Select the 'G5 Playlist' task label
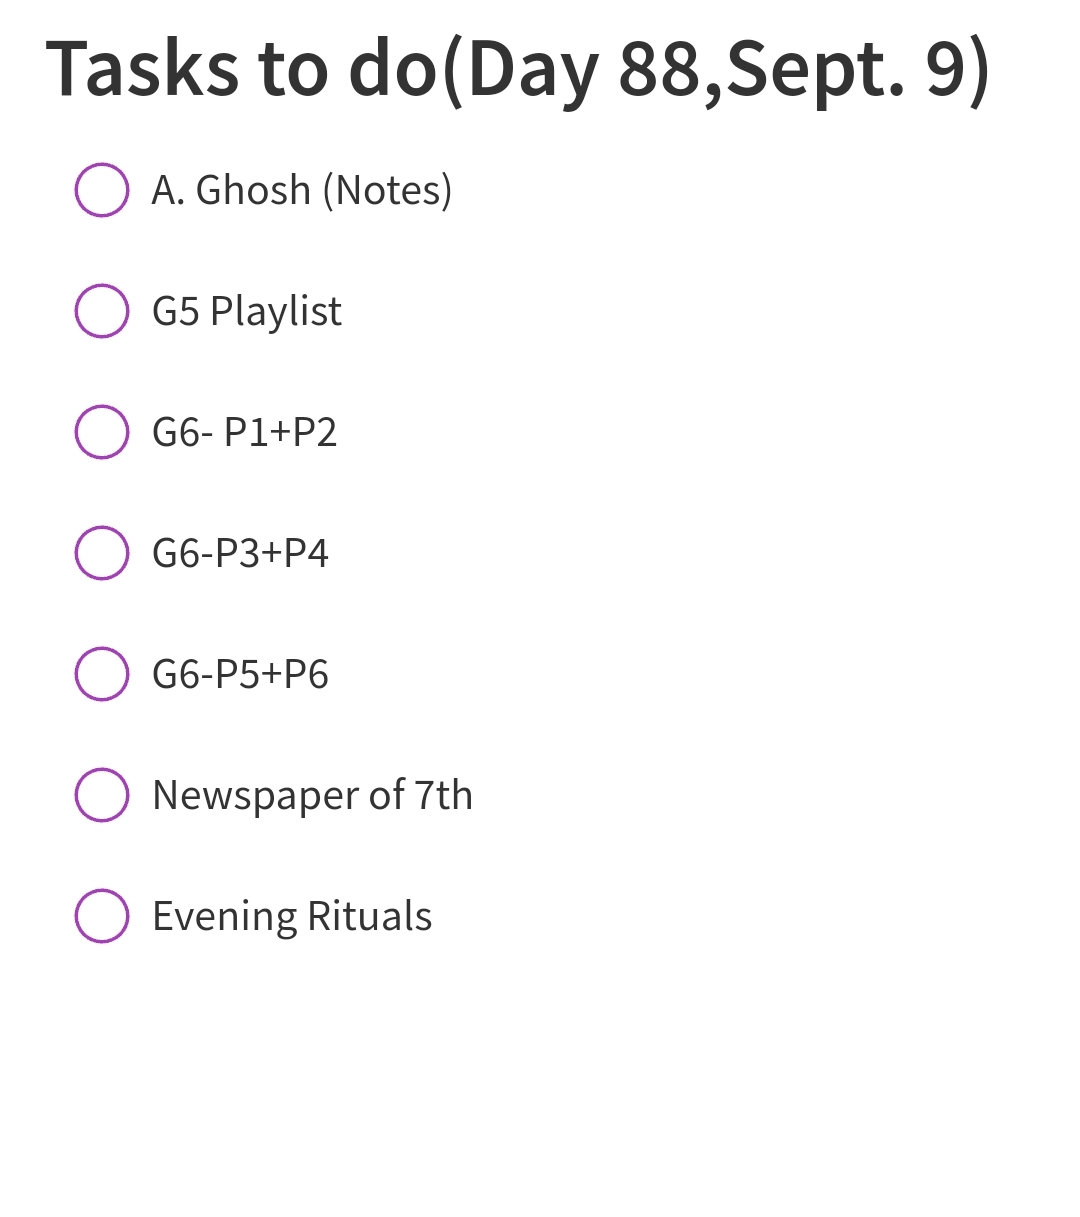Image resolution: width=1080 pixels, height=1217 pixels. pos(246,311)
